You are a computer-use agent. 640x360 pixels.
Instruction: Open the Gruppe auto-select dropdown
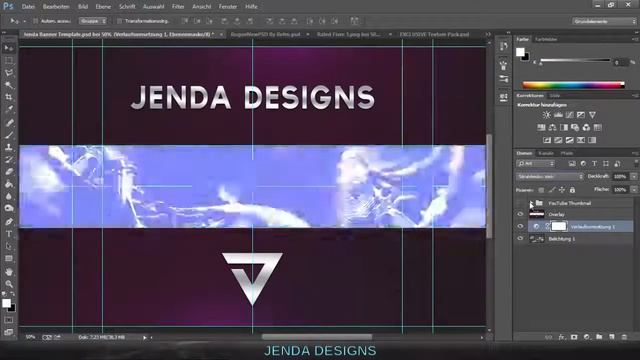(93, 21)
